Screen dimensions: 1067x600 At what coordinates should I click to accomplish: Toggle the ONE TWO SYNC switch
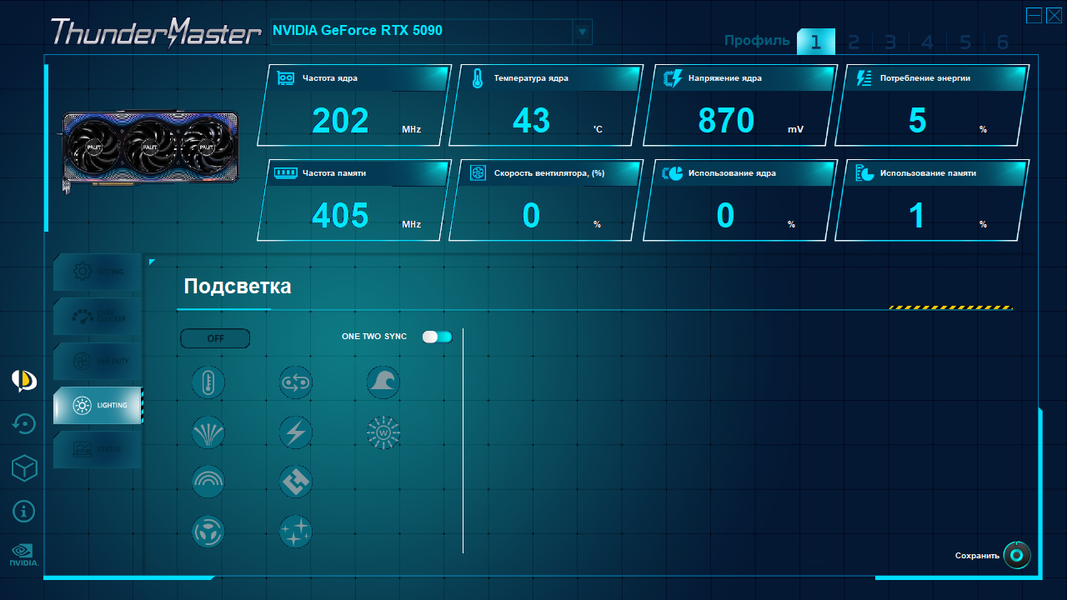coord(437,337)
